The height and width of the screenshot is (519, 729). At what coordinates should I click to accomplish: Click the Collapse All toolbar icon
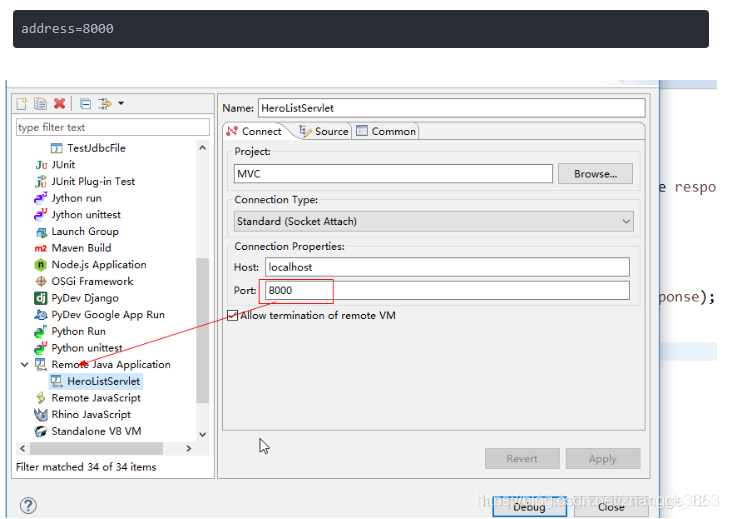pyautogui.click(x=85, y=103)
